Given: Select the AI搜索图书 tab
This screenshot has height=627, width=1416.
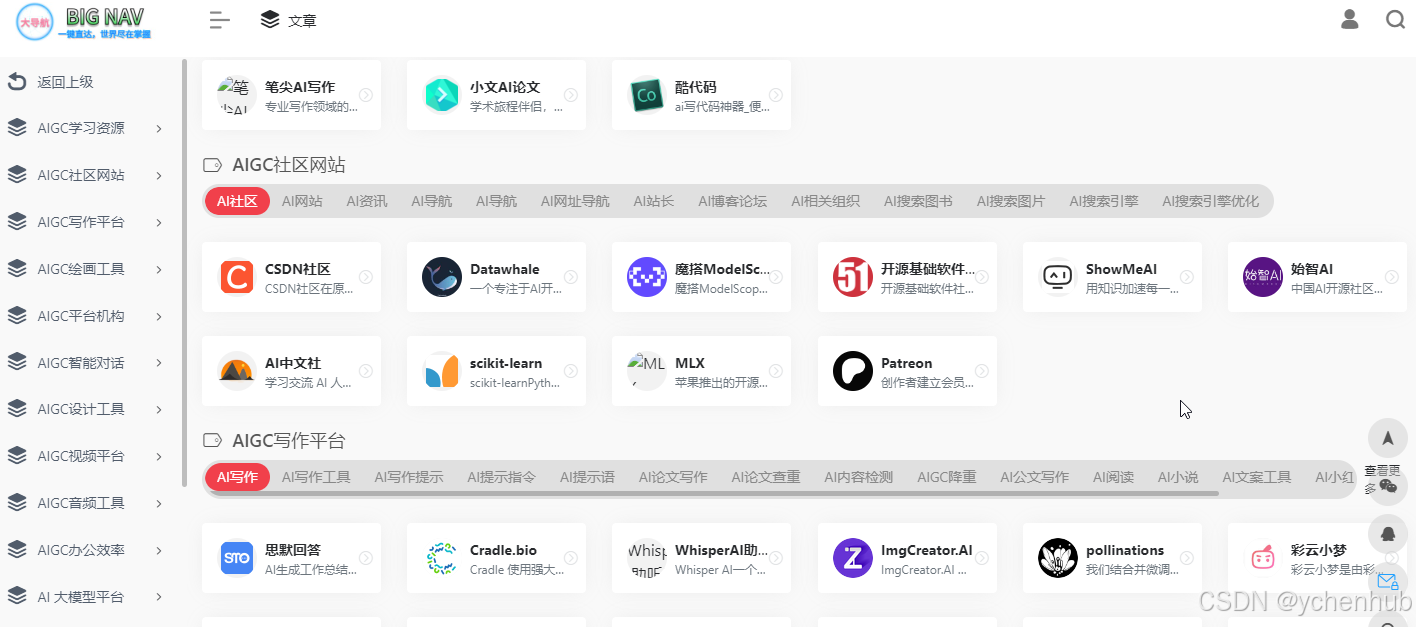Looking at the screenshot, I should [918, 201].
